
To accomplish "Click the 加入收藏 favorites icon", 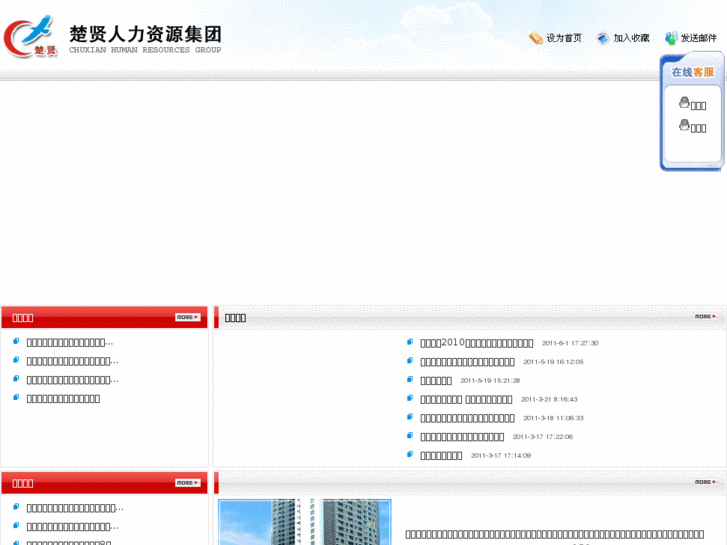I will [603, 38].
